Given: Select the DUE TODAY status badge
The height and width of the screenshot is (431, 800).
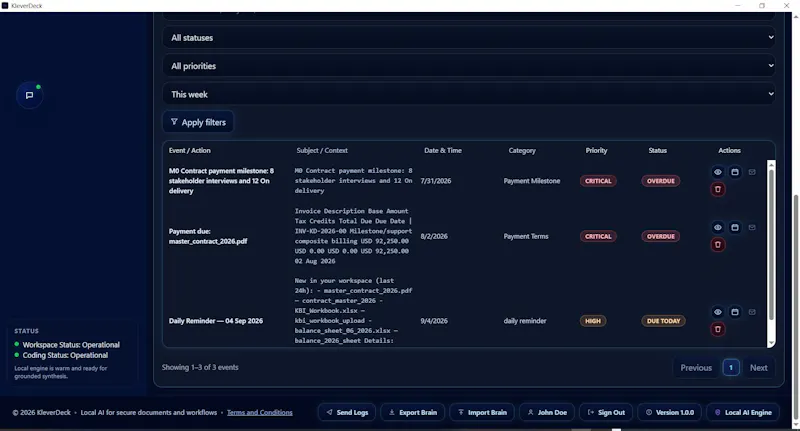Looking at the screenshot, I should click(x=663, y=321).
